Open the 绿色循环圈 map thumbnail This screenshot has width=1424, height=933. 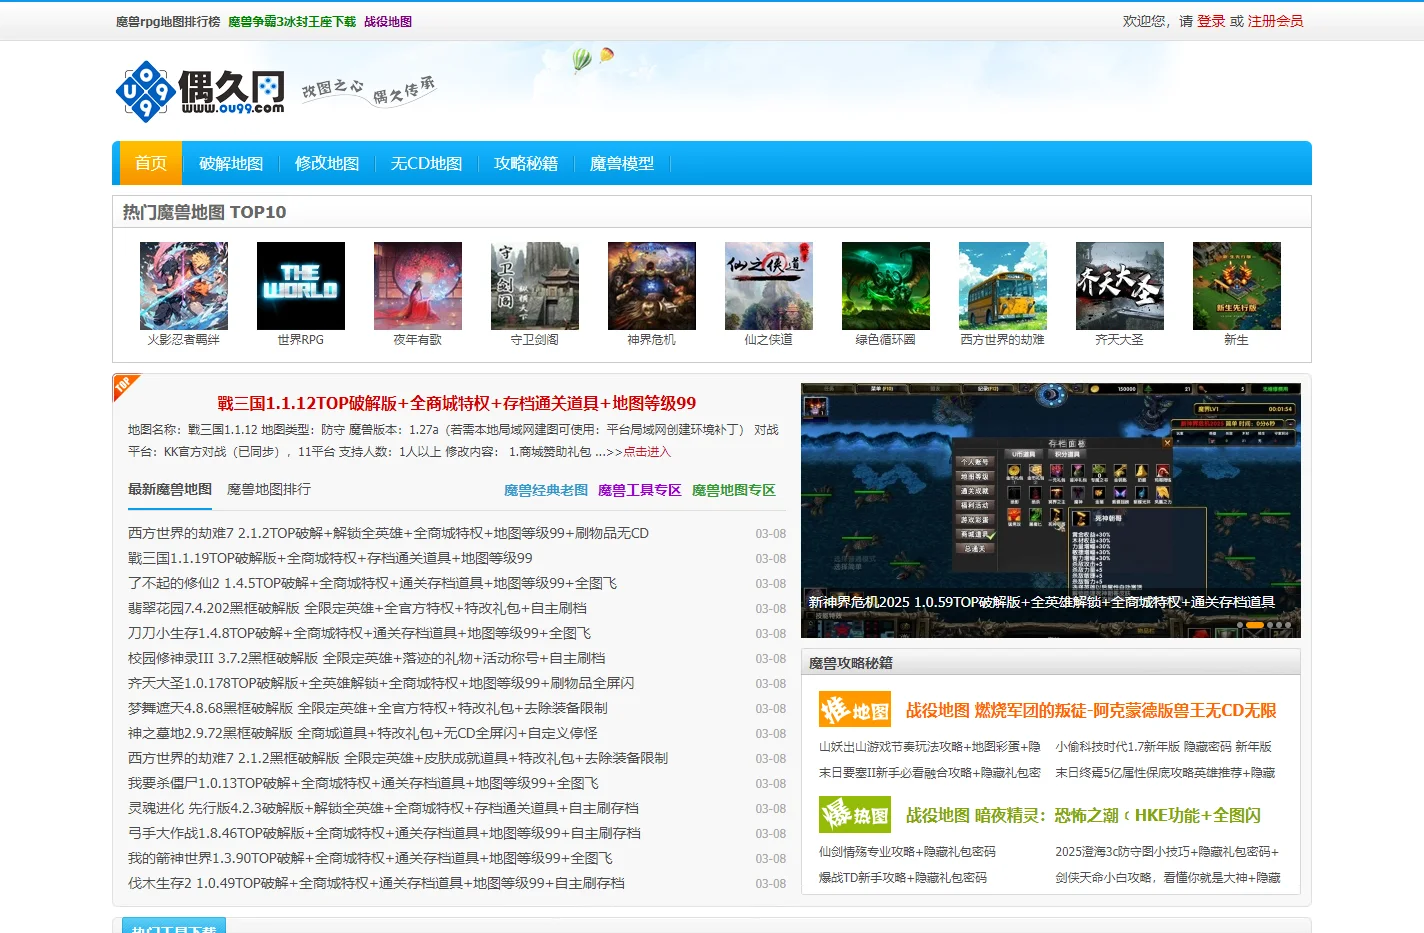886,286
